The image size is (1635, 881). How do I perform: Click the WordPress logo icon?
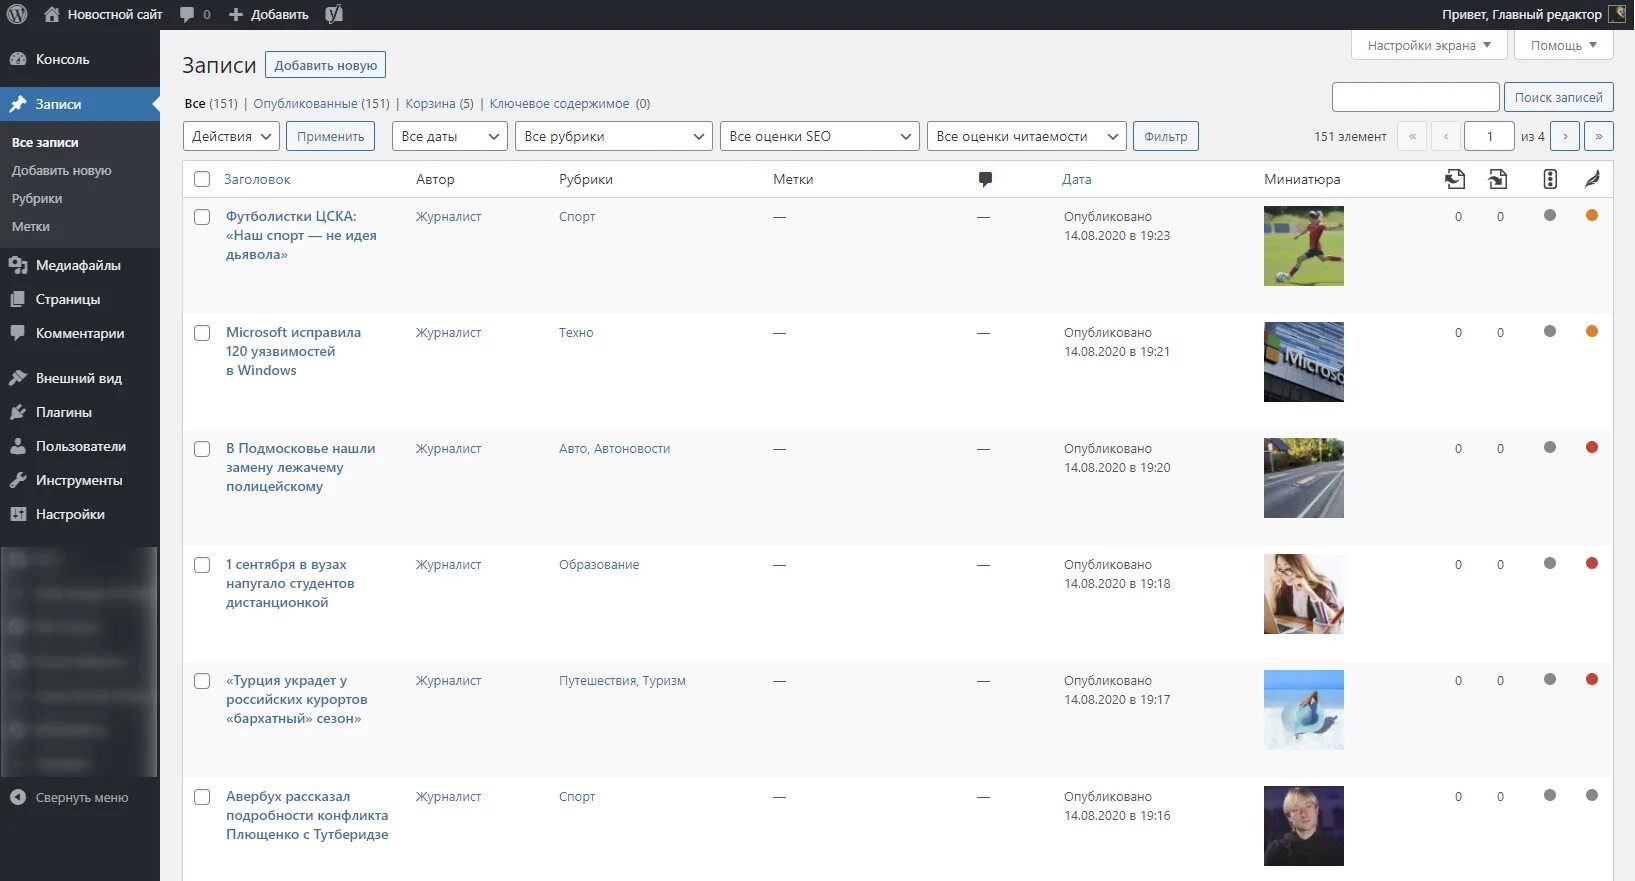click(17, 14)
